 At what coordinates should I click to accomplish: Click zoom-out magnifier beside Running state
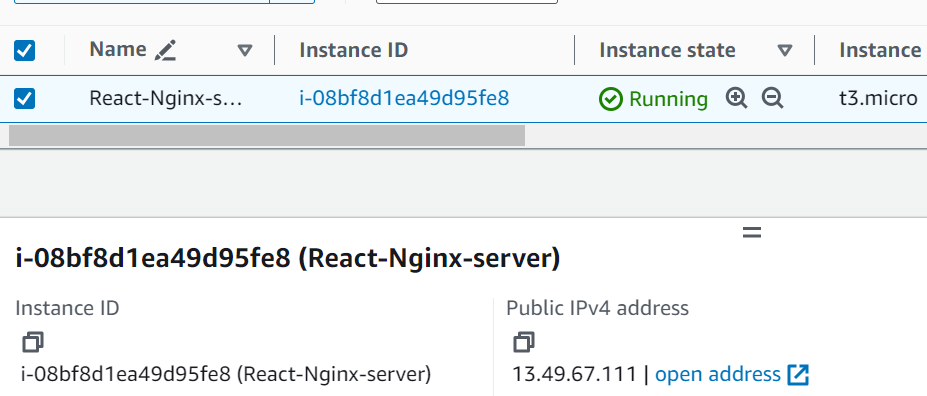[x=772, y=98]
